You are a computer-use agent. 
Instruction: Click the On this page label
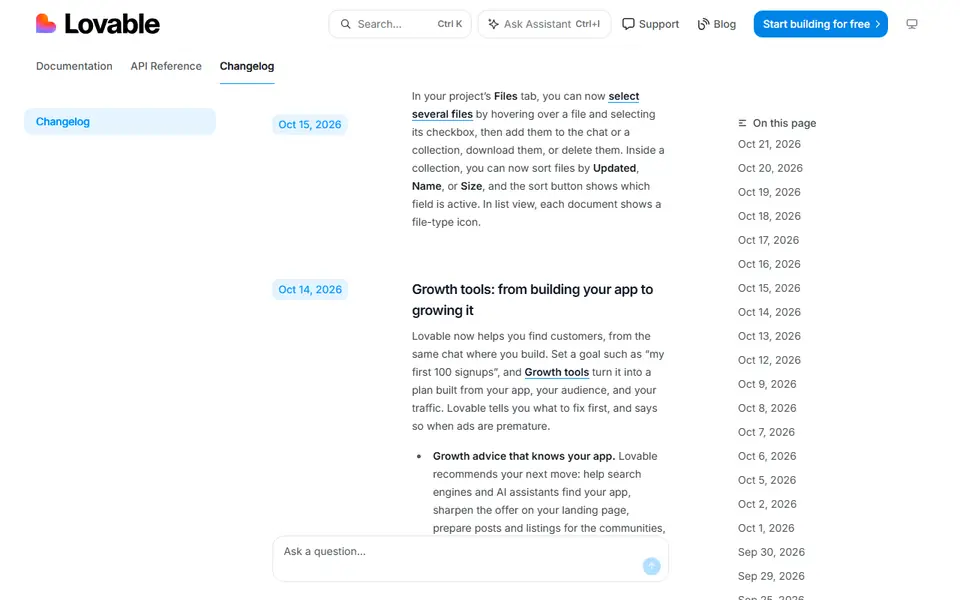click(784, 123)
